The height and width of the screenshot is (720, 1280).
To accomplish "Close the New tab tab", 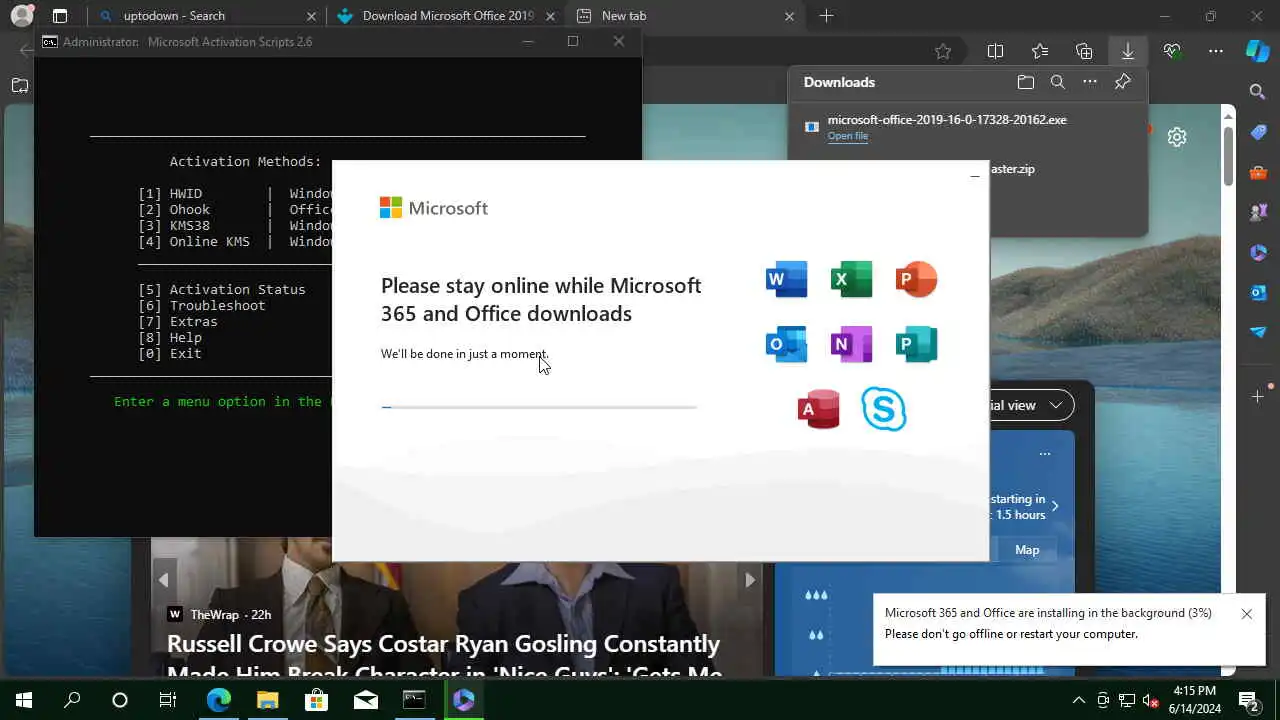I will click(x=789, y=16).
